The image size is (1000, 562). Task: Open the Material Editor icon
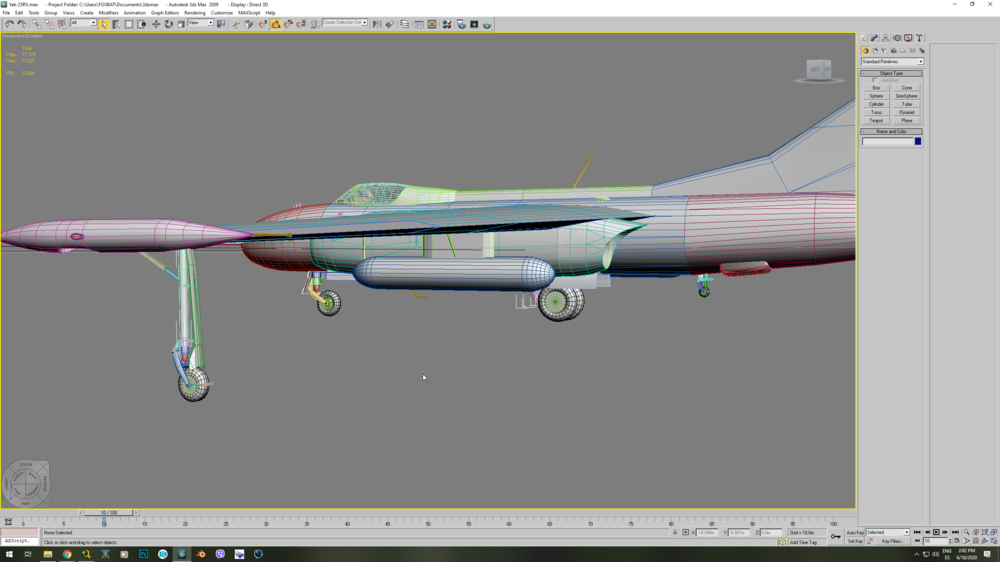click(446, 24)
